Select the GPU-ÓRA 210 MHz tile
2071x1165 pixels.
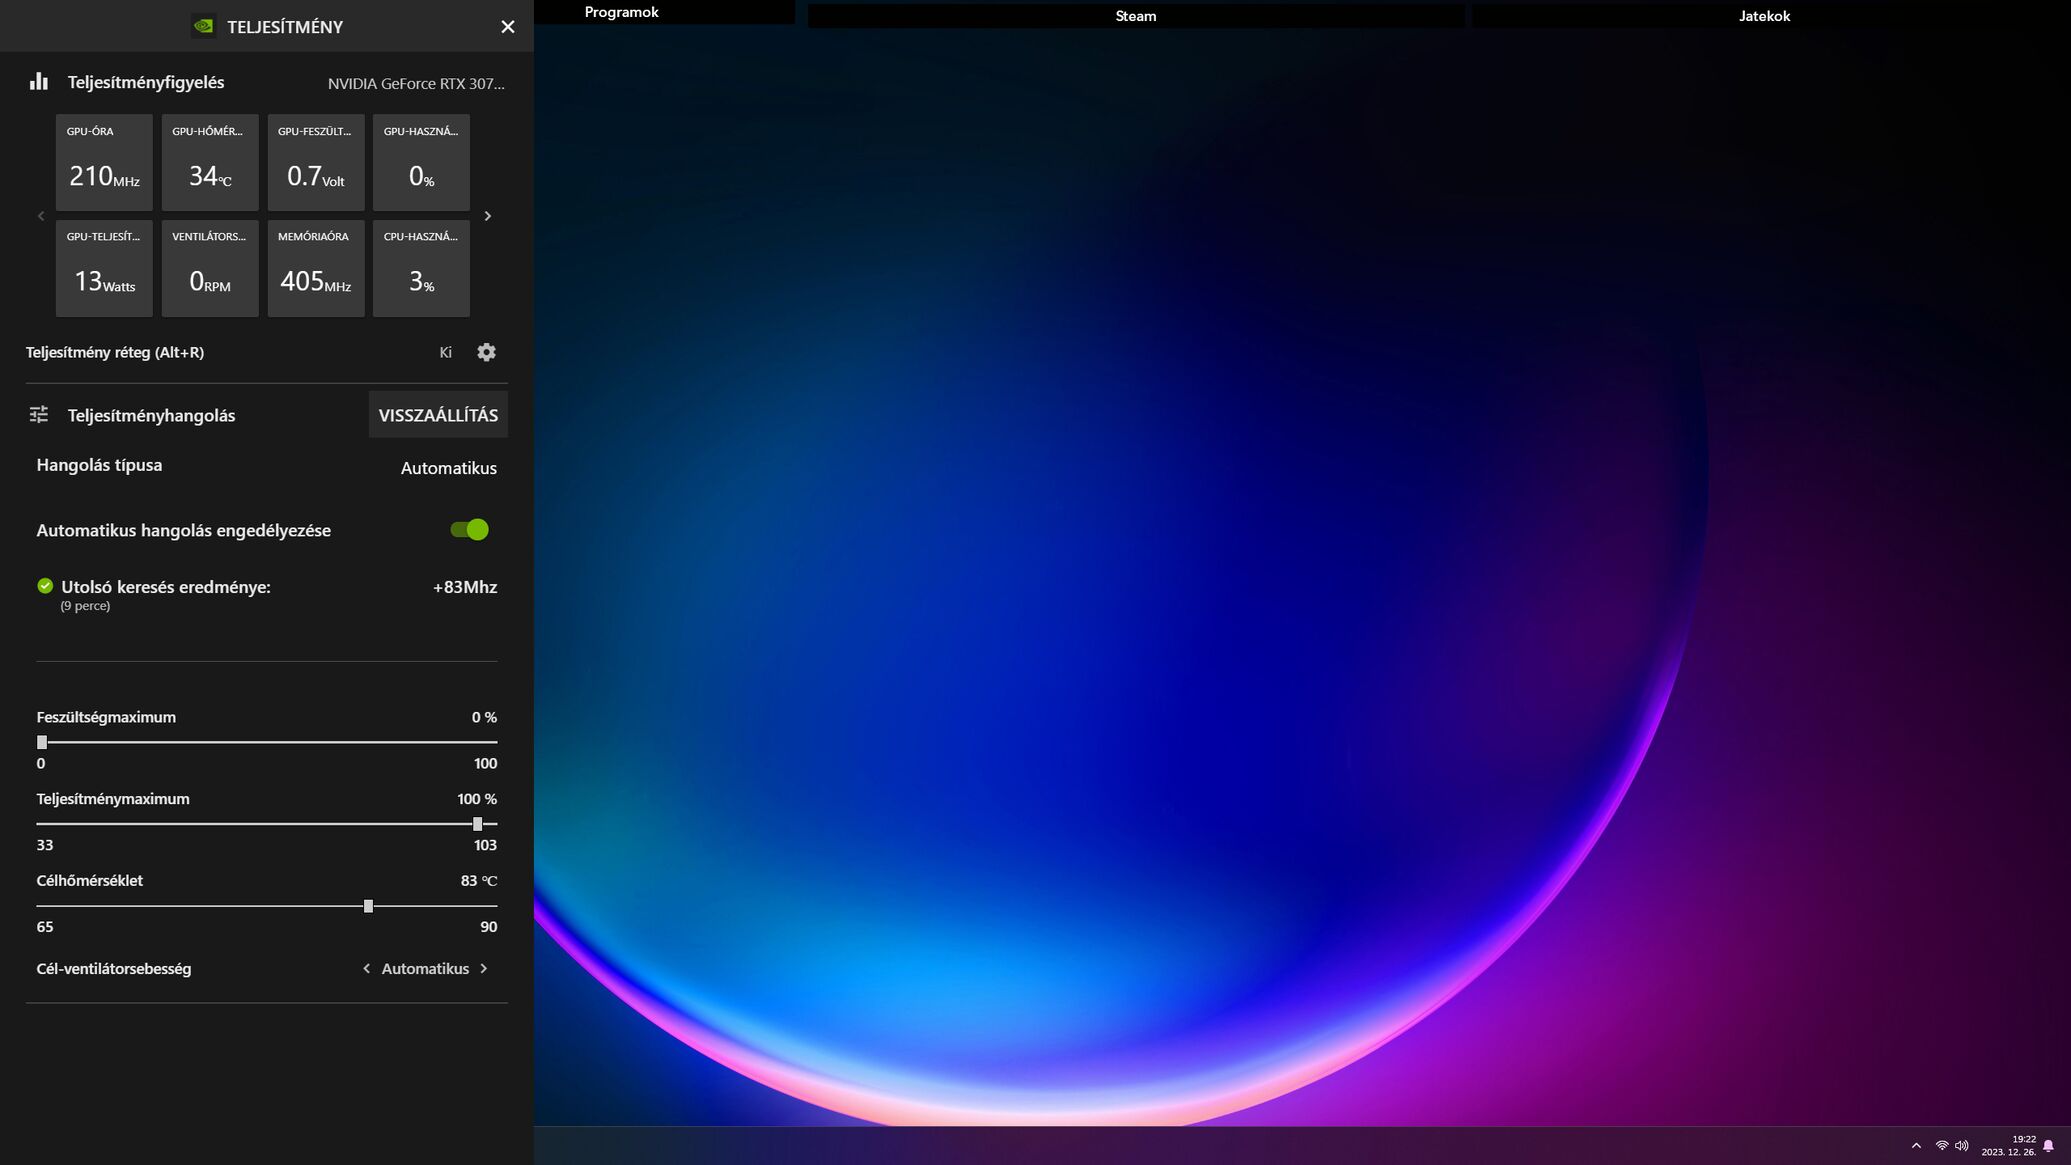104,162
